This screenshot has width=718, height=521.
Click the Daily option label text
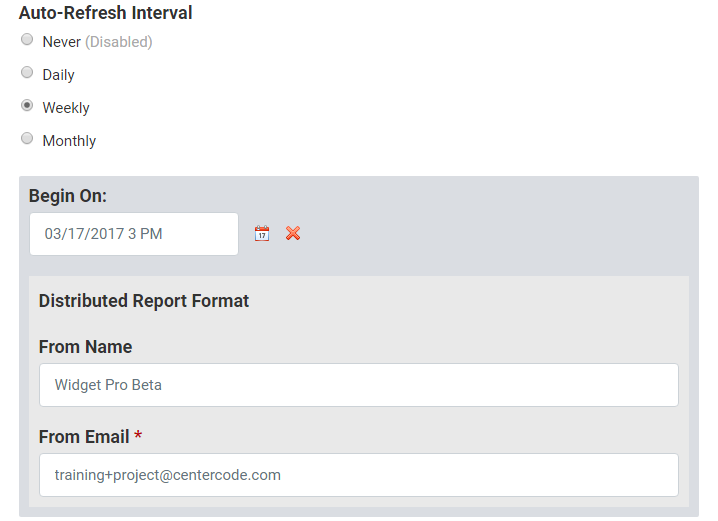59,75
